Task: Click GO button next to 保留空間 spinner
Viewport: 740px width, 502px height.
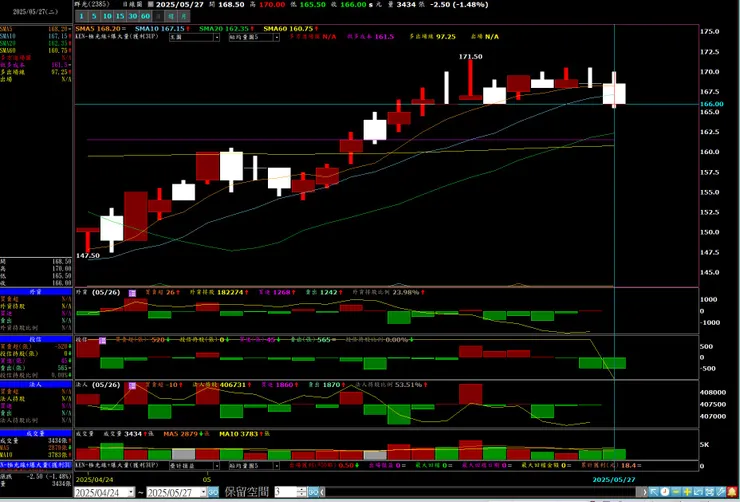Action: 313,492
